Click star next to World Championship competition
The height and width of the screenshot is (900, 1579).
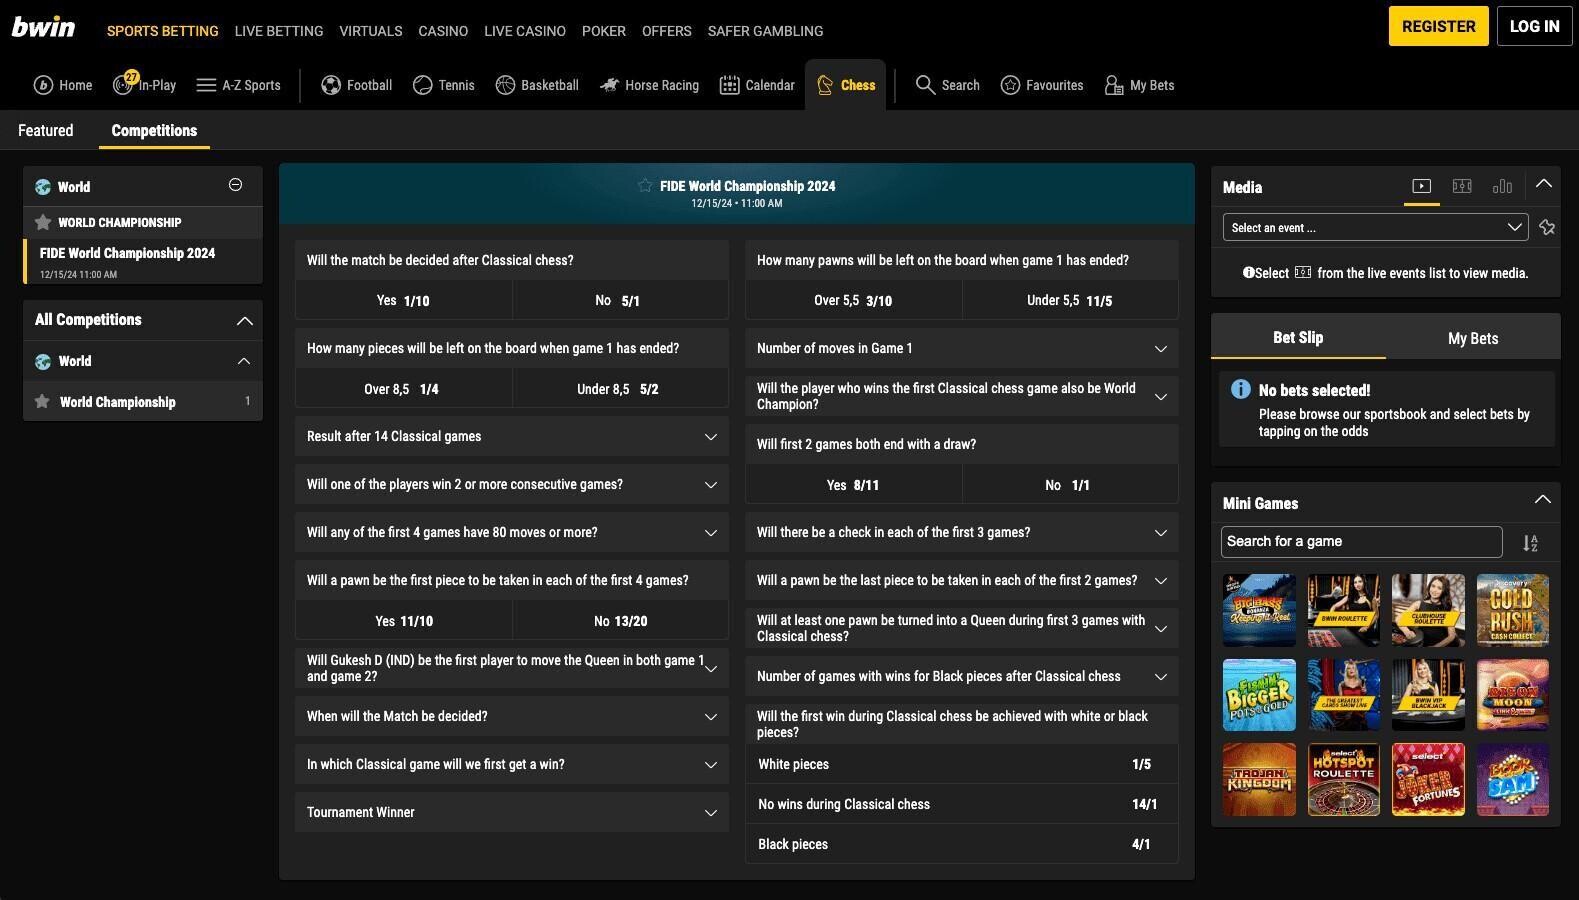[42, 401]
